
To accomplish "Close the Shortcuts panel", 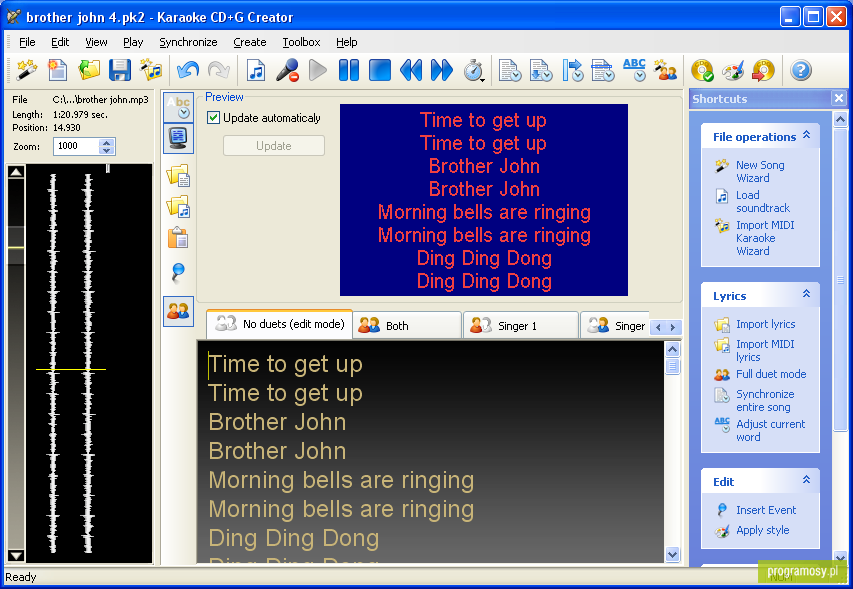I will click(x=839, y=98).
